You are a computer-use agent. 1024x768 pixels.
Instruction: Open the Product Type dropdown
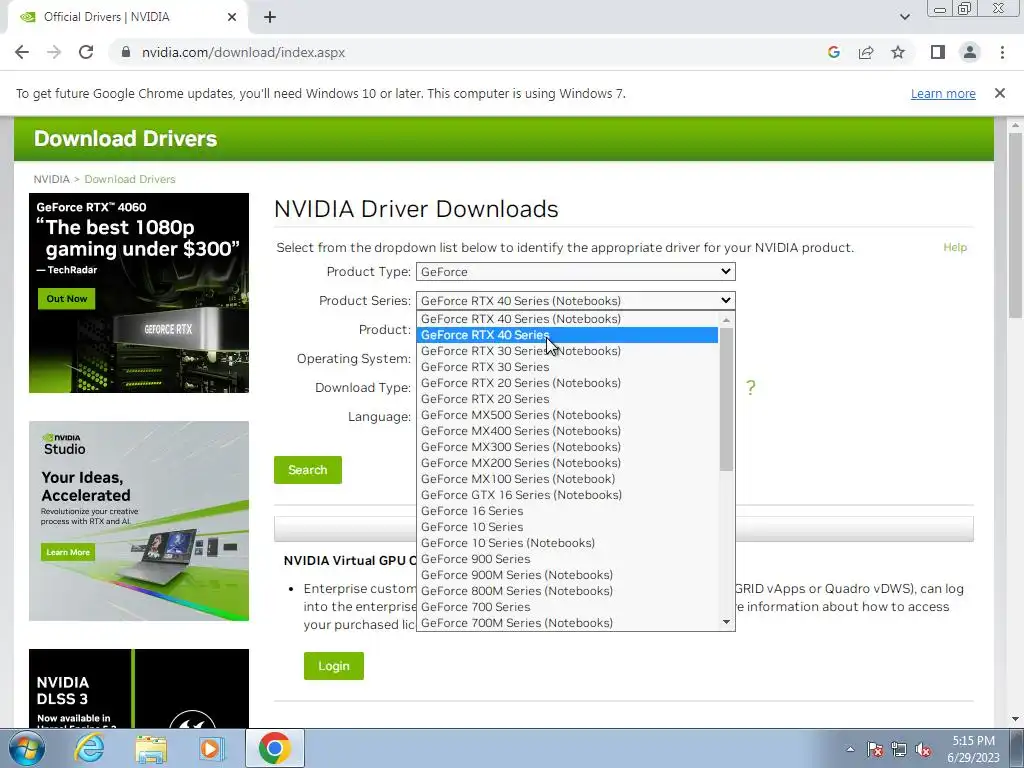pos(576,272)
